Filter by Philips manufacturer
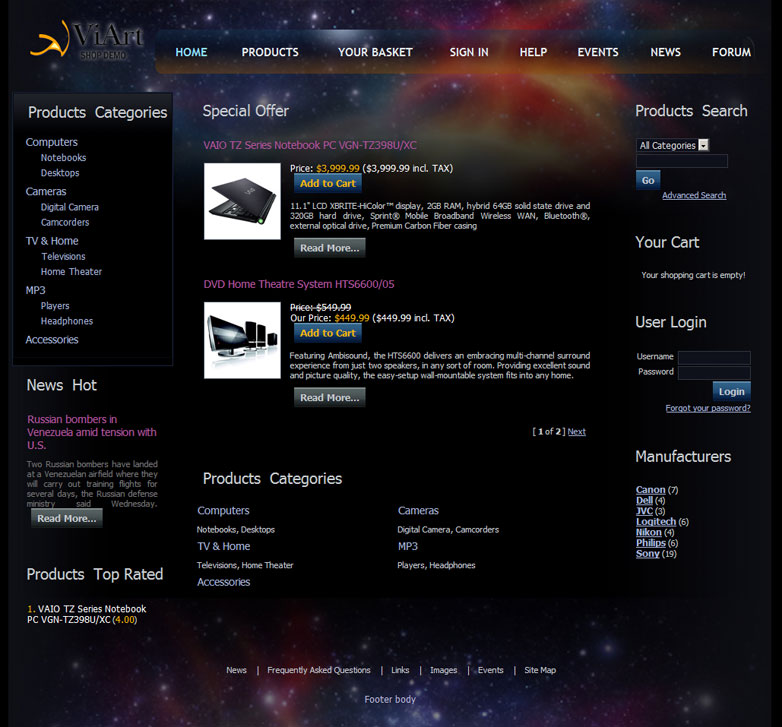Image resolution: width=782 pixels, height=727 pixels. pyautogui.click(x=651, y=543)
